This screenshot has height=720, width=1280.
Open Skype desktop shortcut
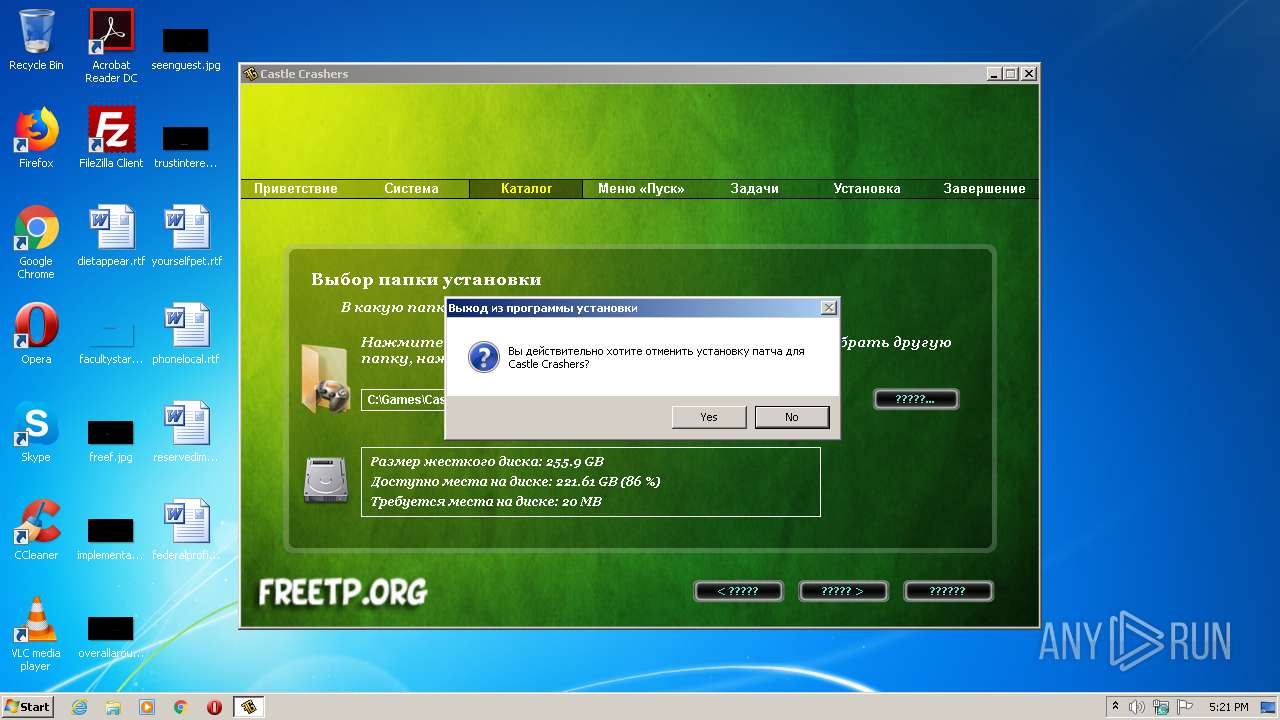pos(36,432)
